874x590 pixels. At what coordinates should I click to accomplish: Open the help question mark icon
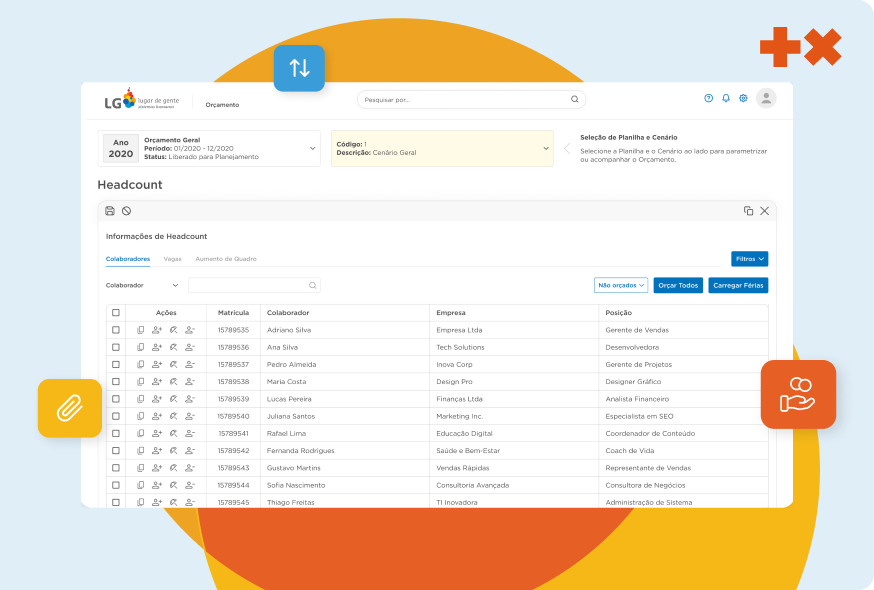click(x=709, y=98)
